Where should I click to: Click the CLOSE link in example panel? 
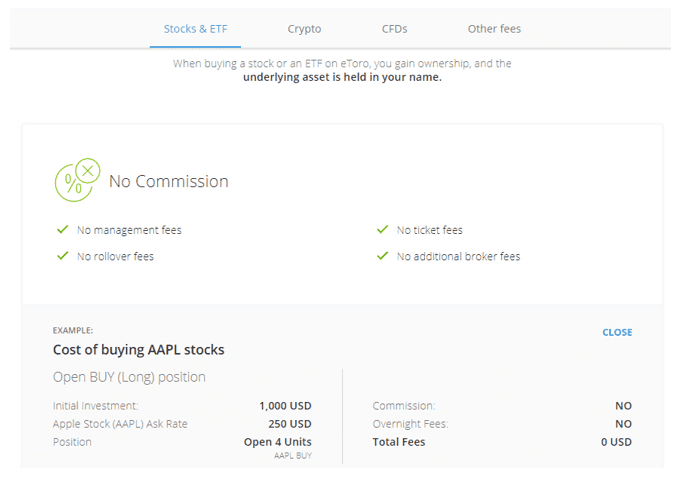click(617, 332)
